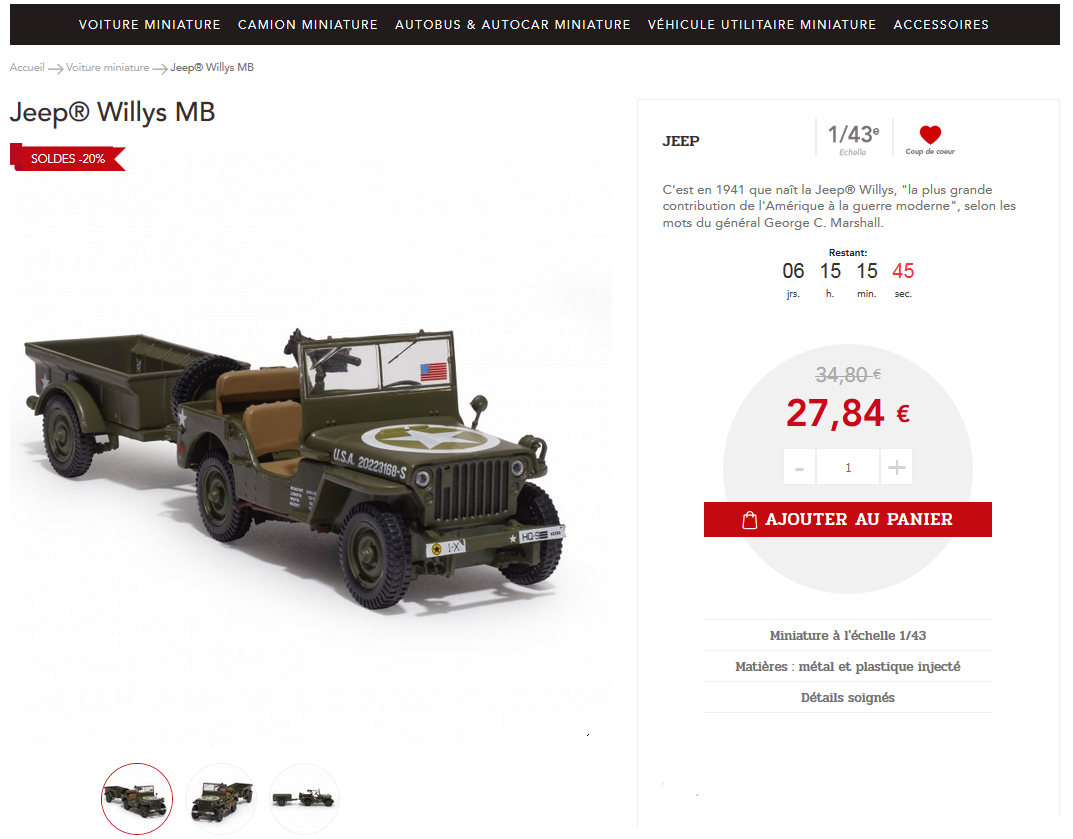
Task: Open the Camion Miniature menu
Action: click(308, 25)
